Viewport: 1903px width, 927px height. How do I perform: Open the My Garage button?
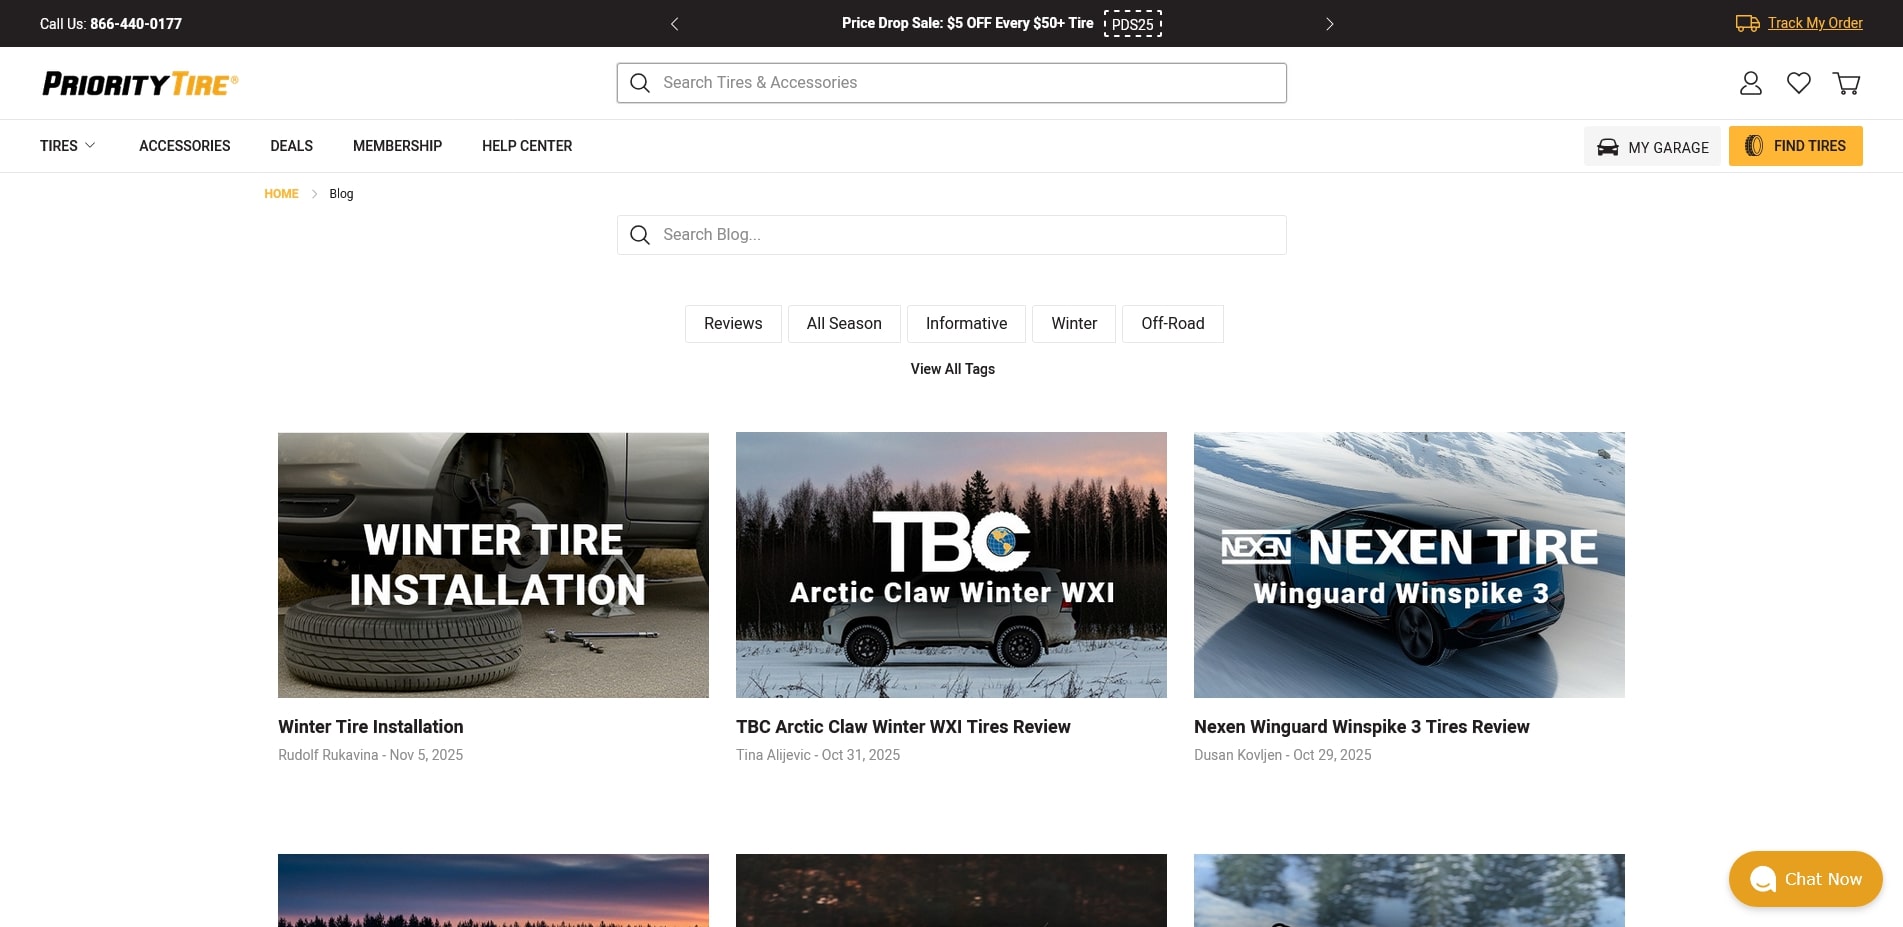point(1652,146)
